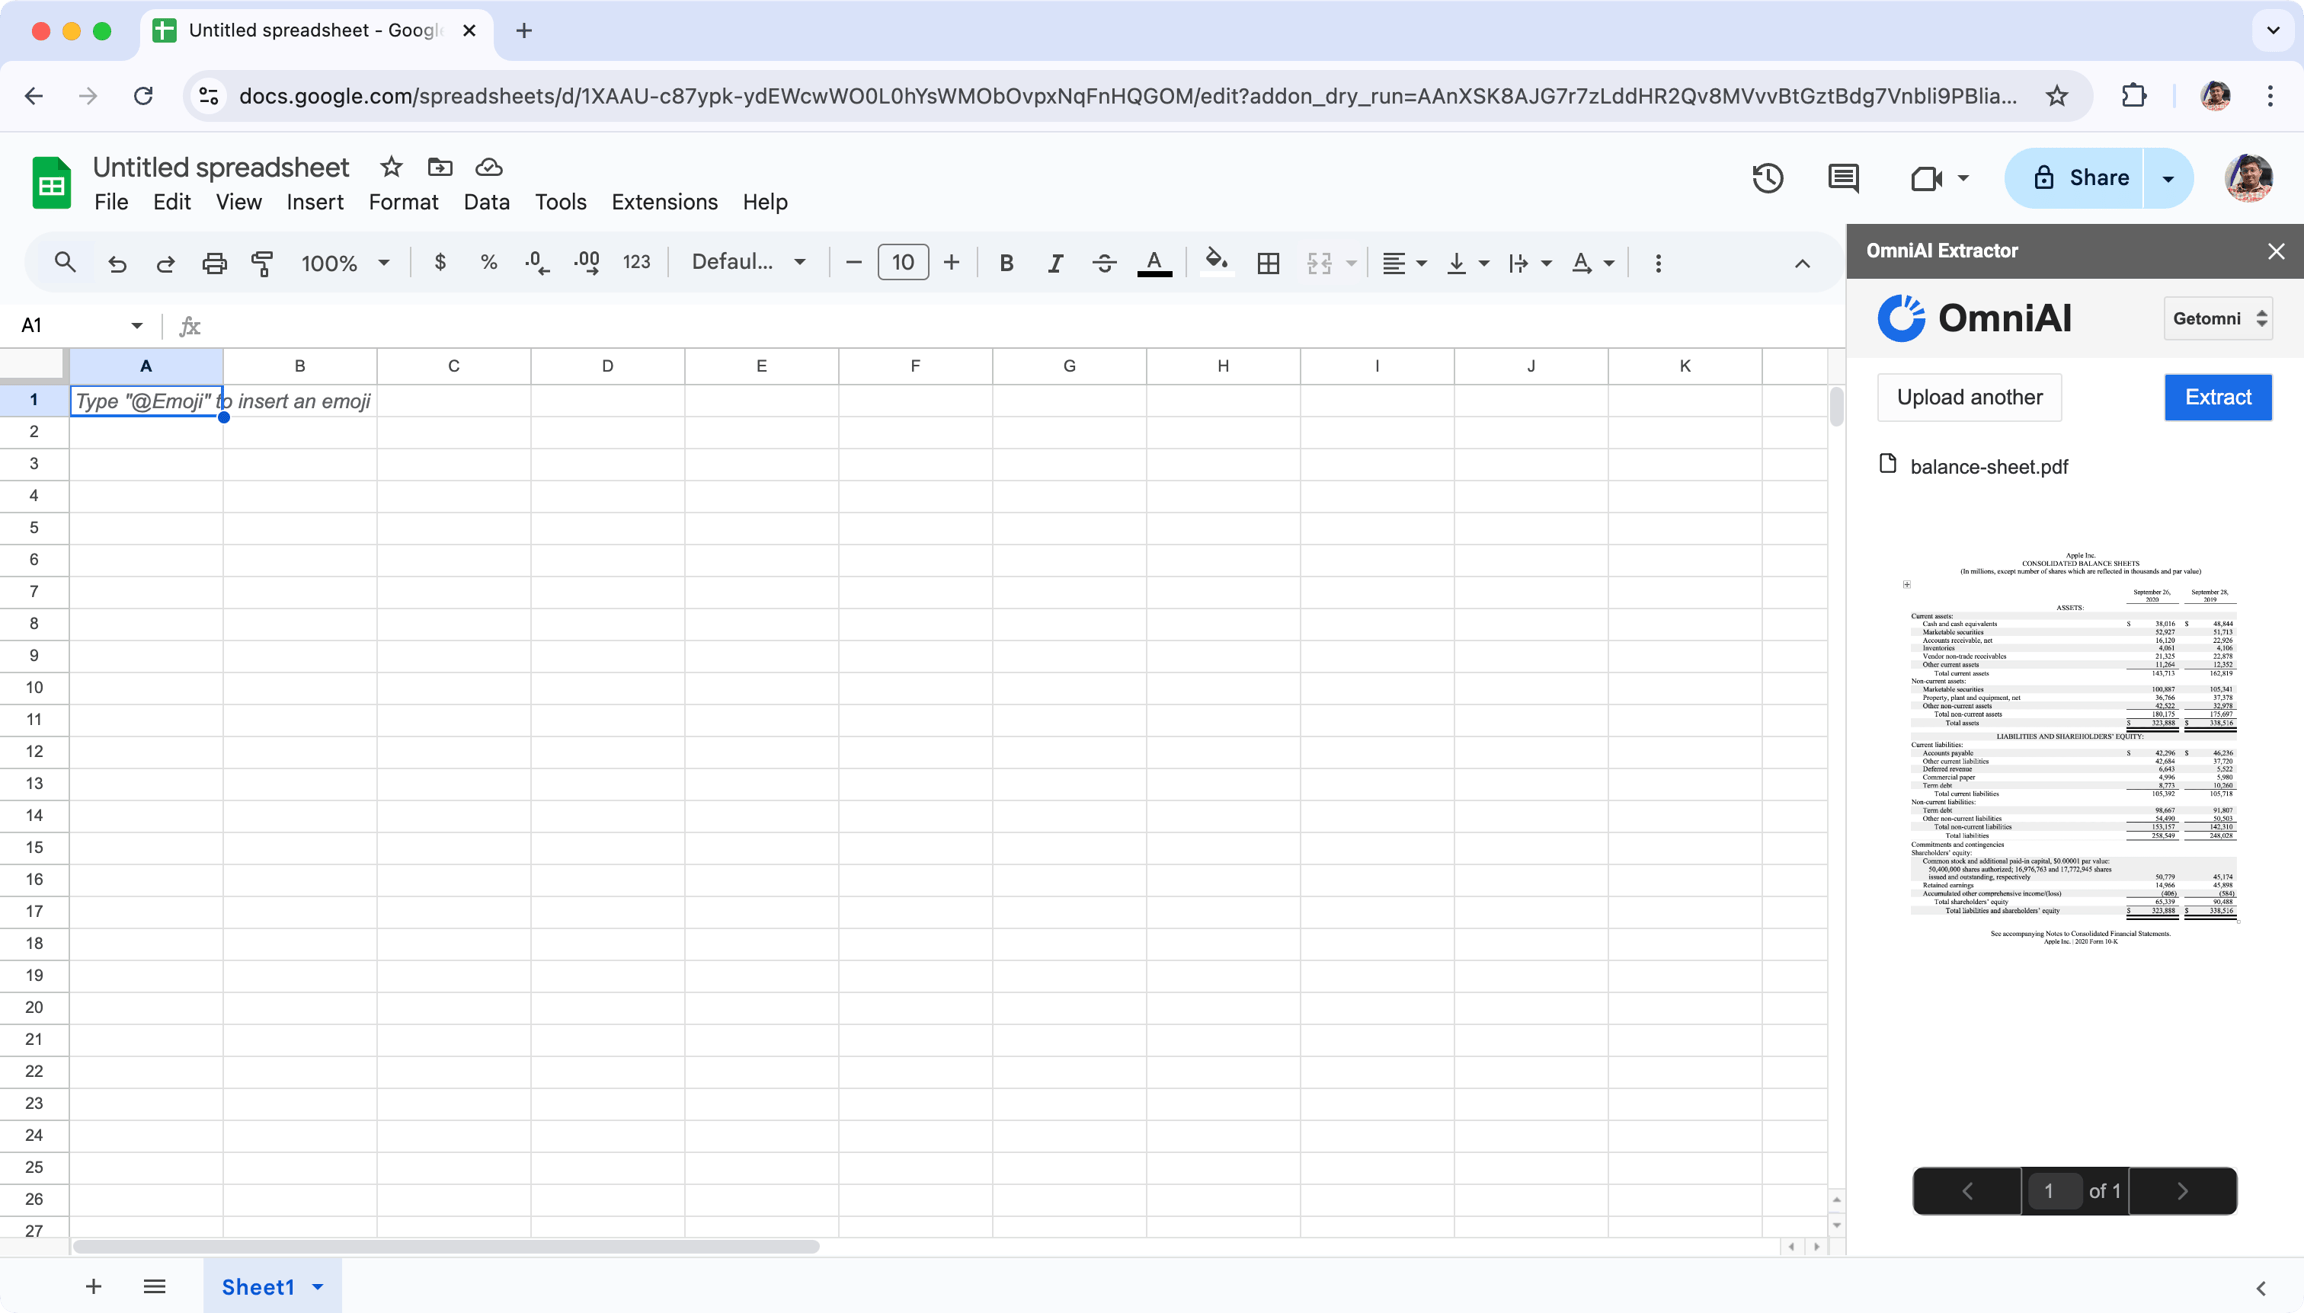Increase decimal places

[587, 262]
